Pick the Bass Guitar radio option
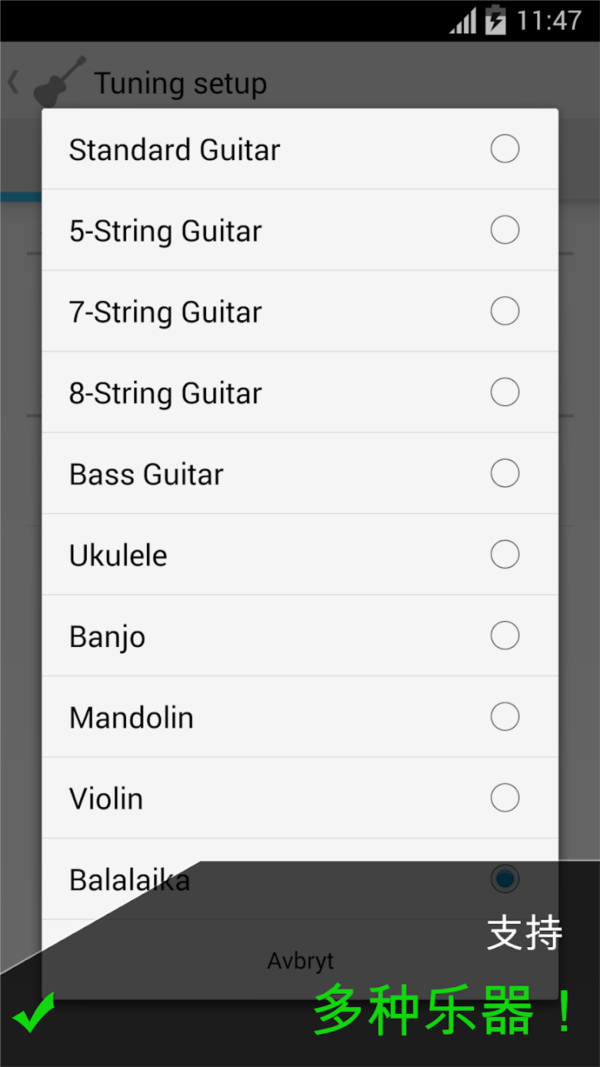 (505, 474)
